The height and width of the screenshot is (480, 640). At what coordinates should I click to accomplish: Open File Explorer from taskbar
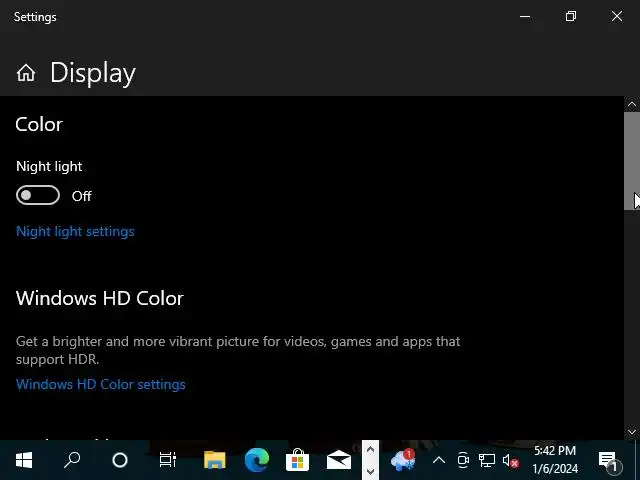(x=215, y=460)
